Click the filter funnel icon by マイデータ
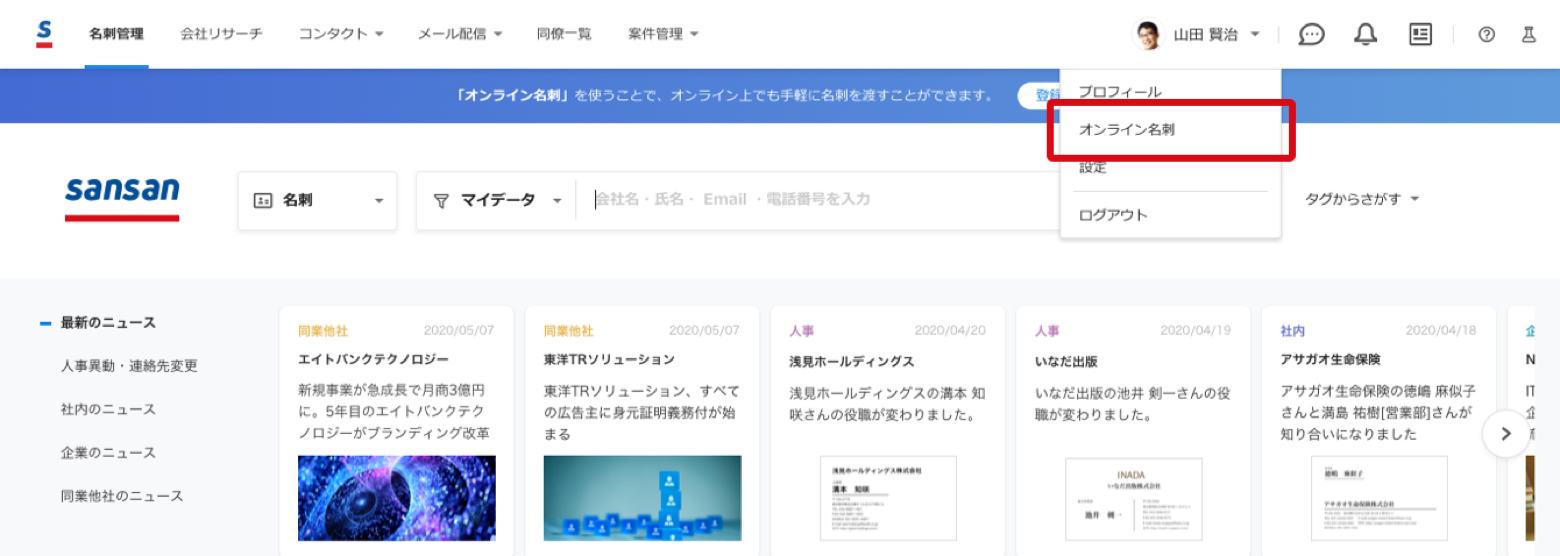This screenshot has height=556, width=1560. (x=441, y=200)
